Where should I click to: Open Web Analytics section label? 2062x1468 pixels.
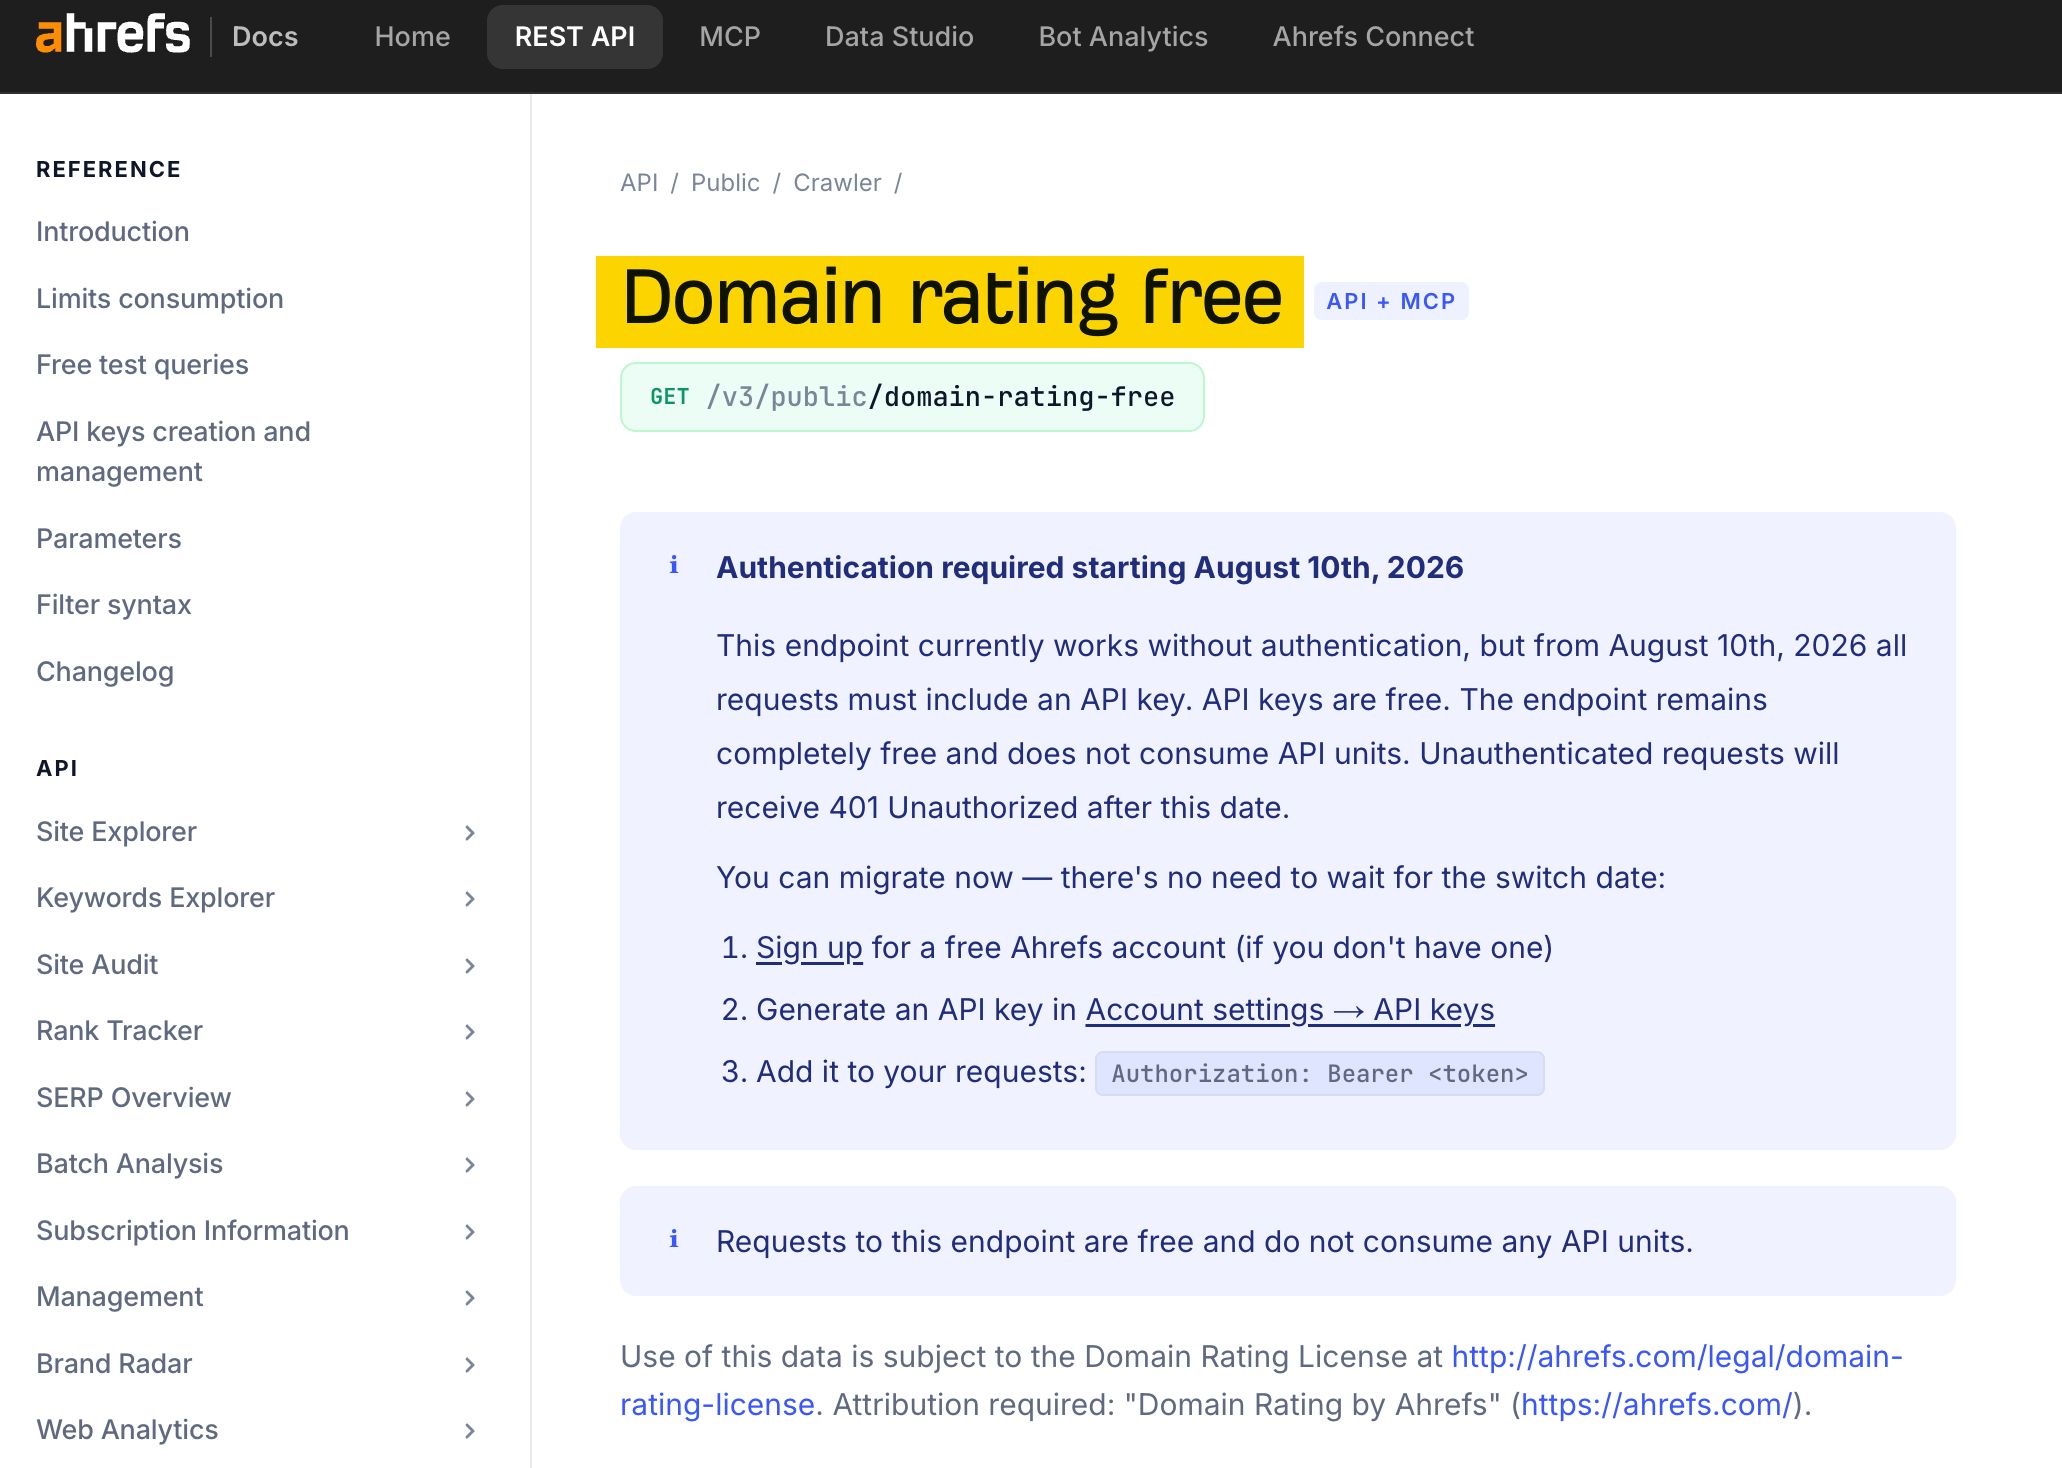127,1430
